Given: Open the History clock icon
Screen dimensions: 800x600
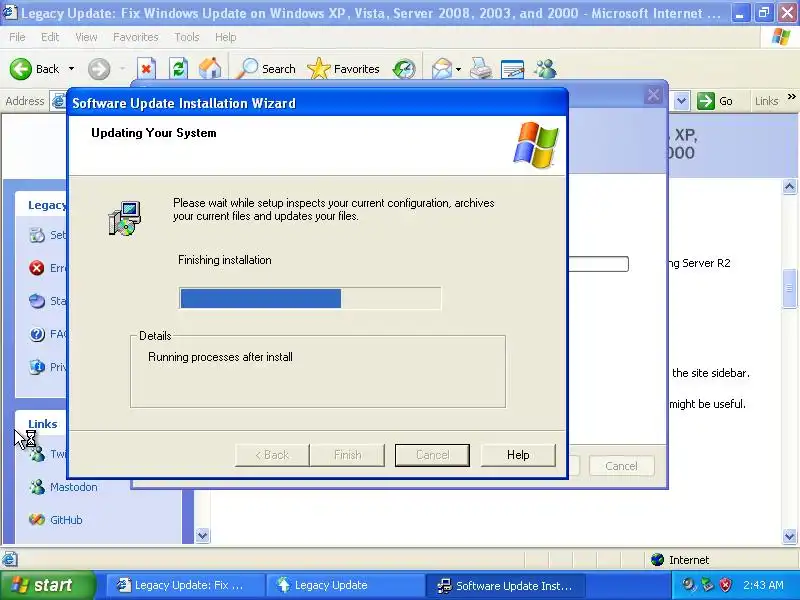Looking at the screenshot, I should click(x=404, y=69).
